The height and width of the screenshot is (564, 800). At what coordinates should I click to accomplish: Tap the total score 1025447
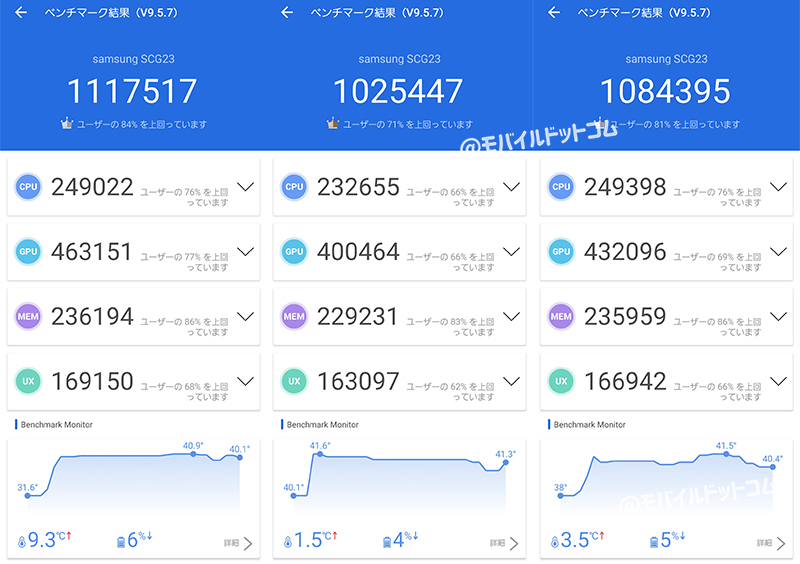[x=398, y=91]
